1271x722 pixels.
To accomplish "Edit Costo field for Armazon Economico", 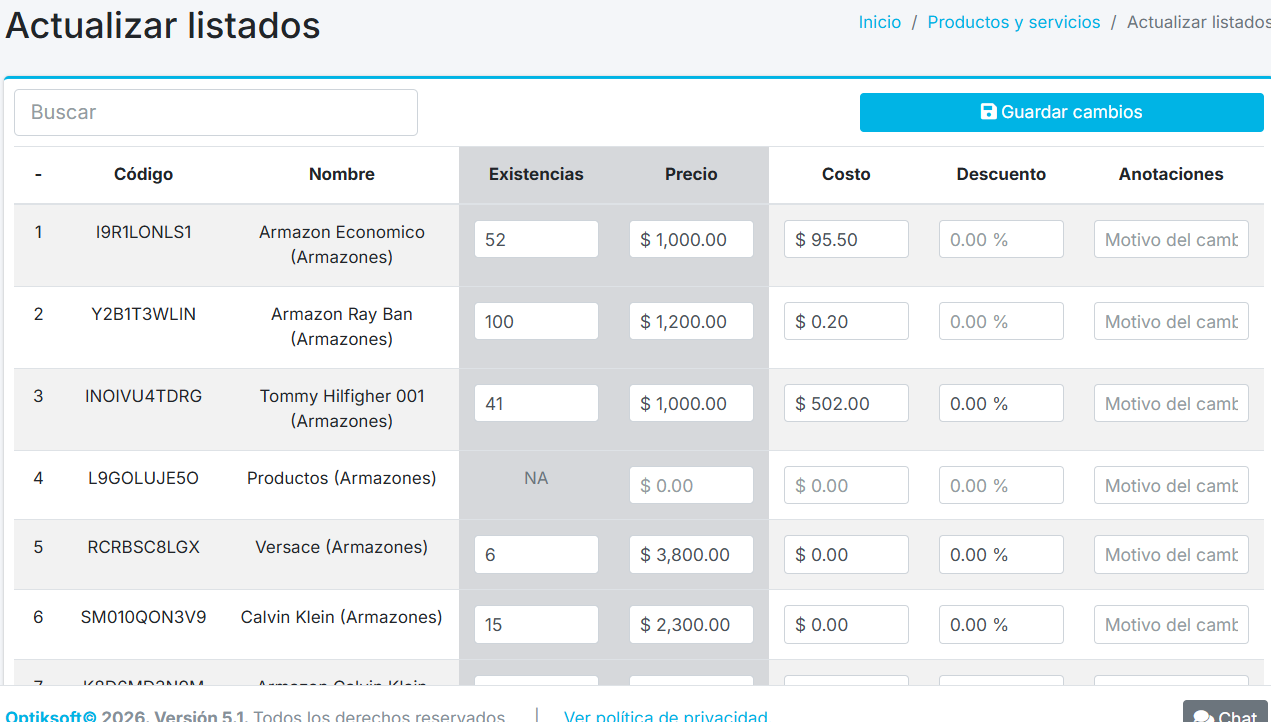I will (x=846, y=240).
